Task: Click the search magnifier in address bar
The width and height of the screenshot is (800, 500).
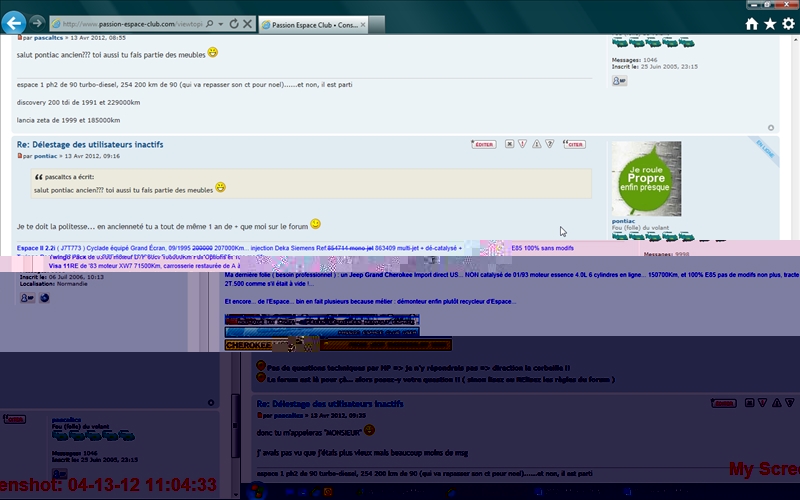Action: 209,22
